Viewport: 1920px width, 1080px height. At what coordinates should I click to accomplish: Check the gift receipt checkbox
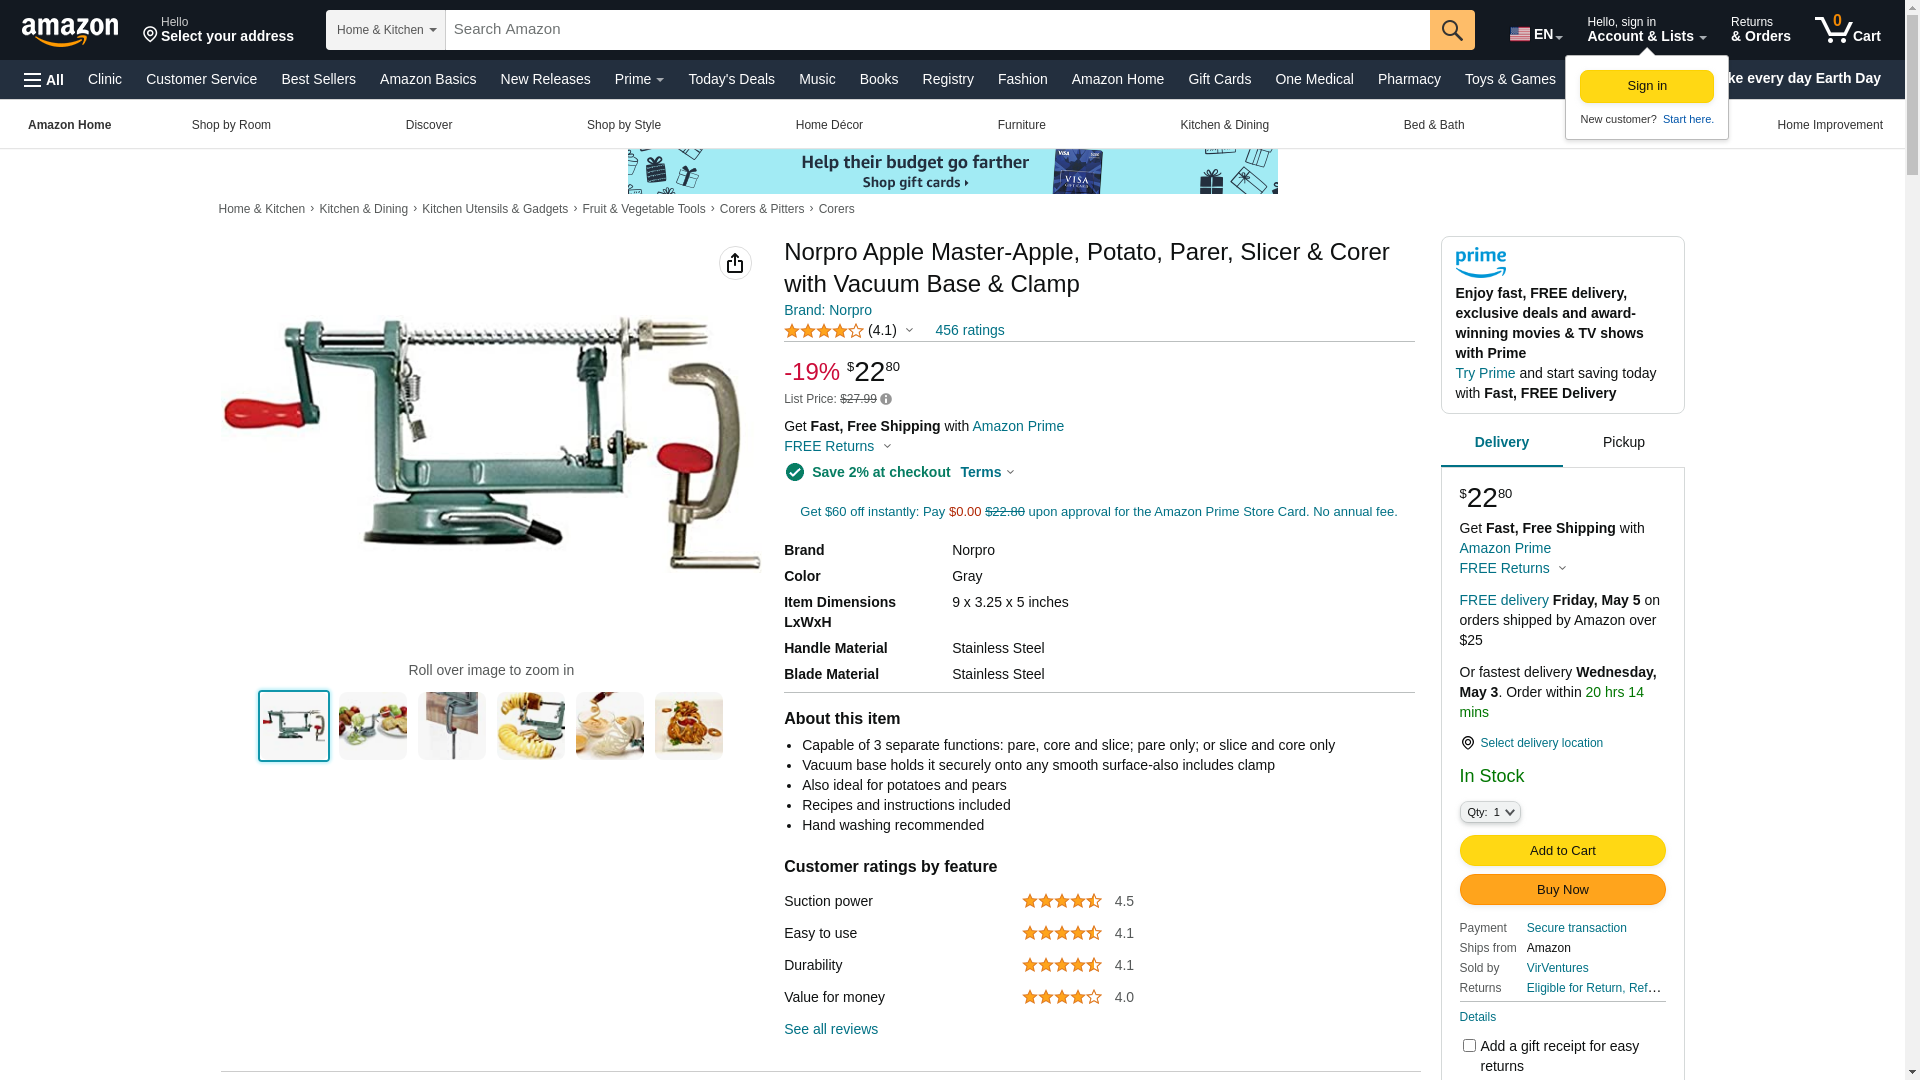(1469, 1045)
